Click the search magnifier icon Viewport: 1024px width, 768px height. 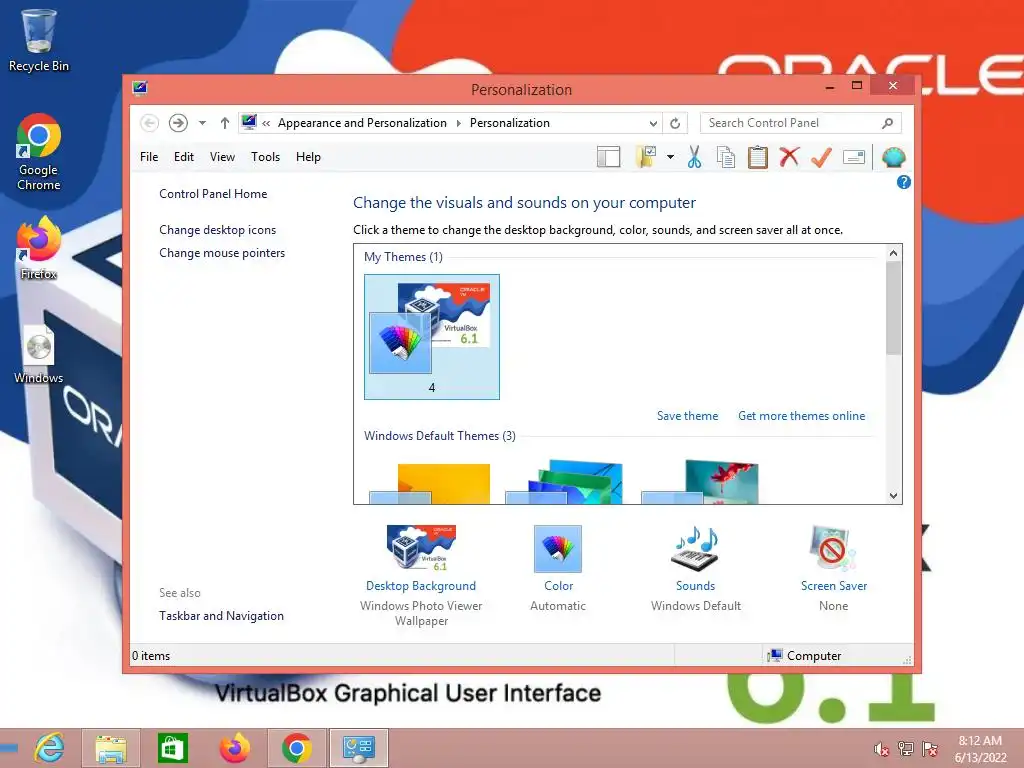(x=888, y=123)
